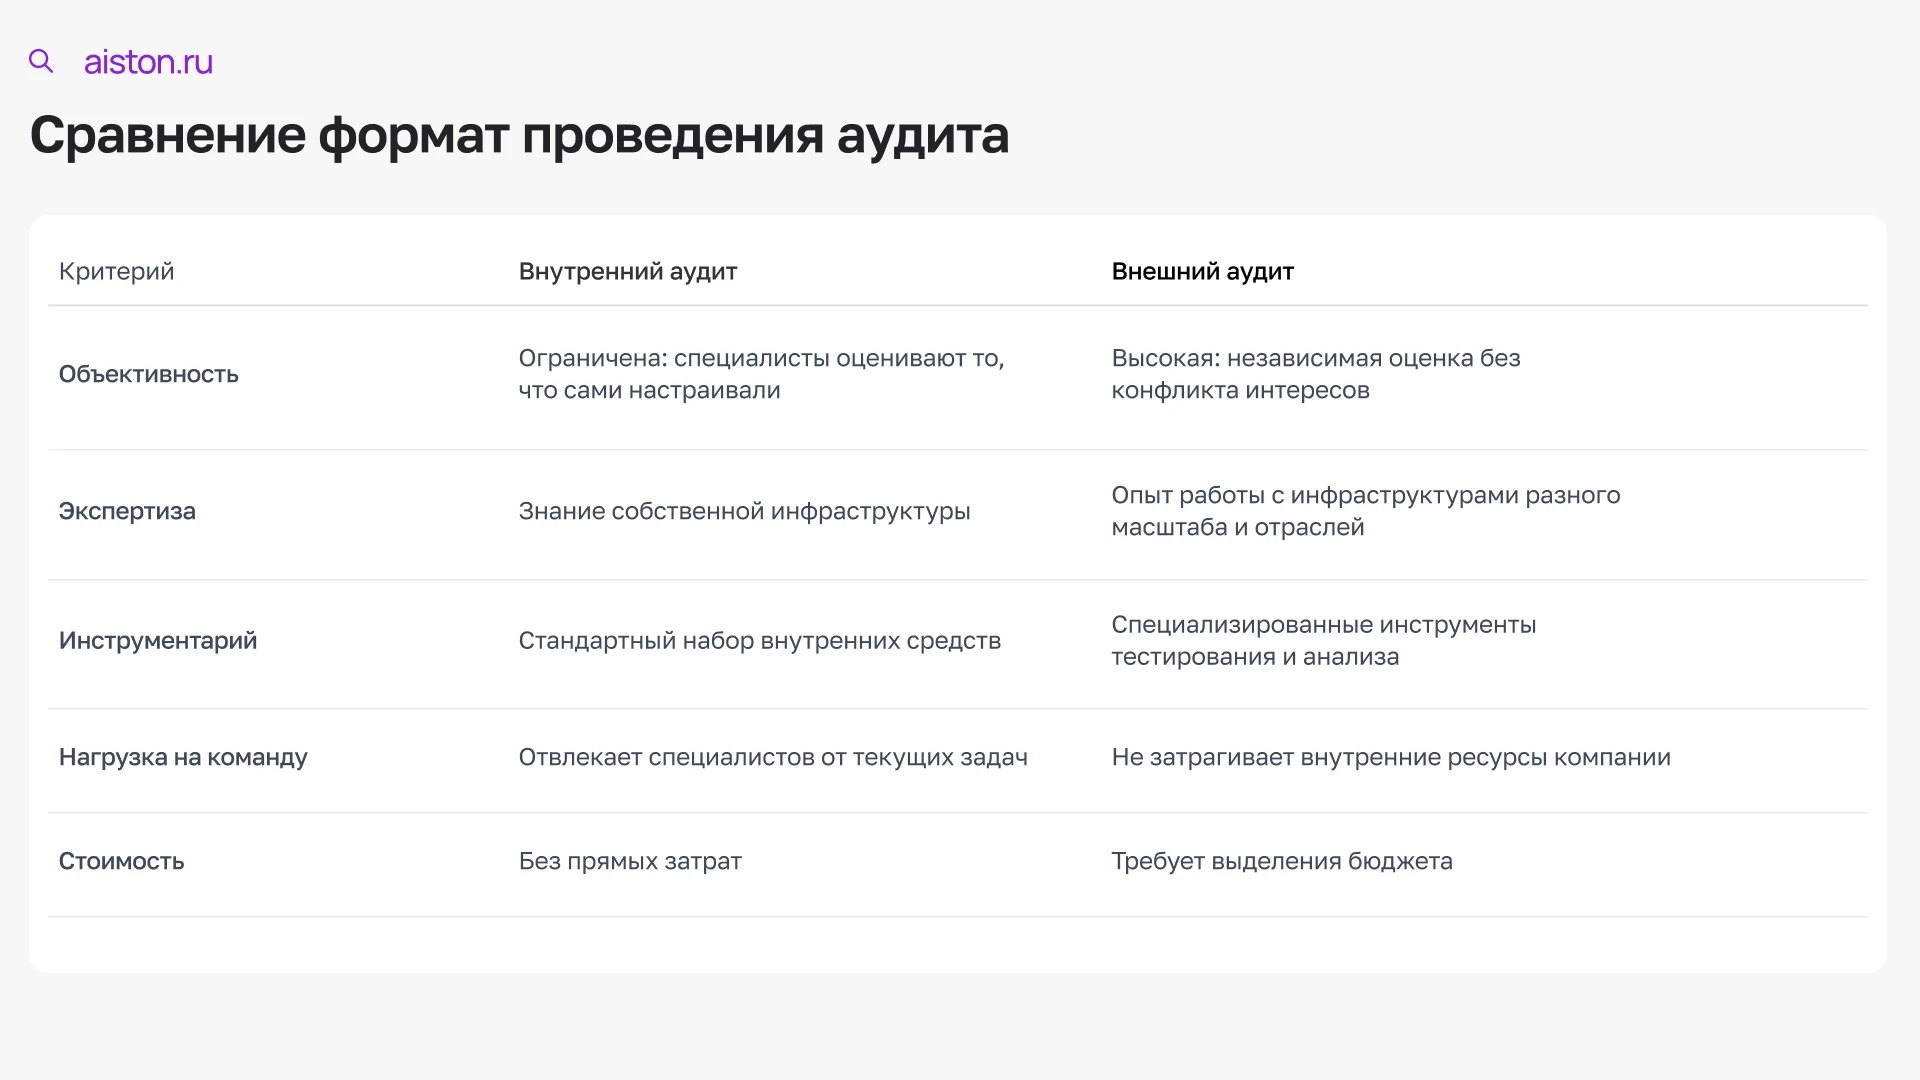This screenshot has width=1920, height=1080.
Task: Select the 'Инструментарий' row label
Action: point(158,640)
